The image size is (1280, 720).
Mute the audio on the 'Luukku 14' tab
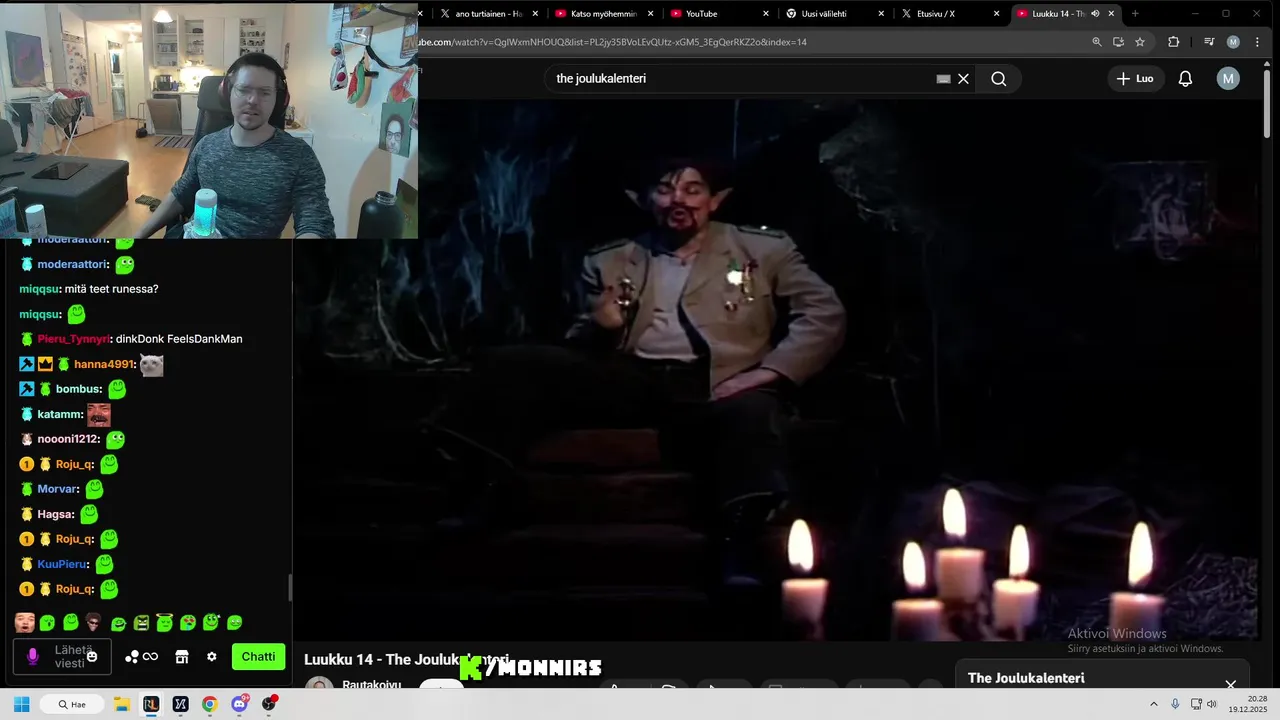(1095, 14)
